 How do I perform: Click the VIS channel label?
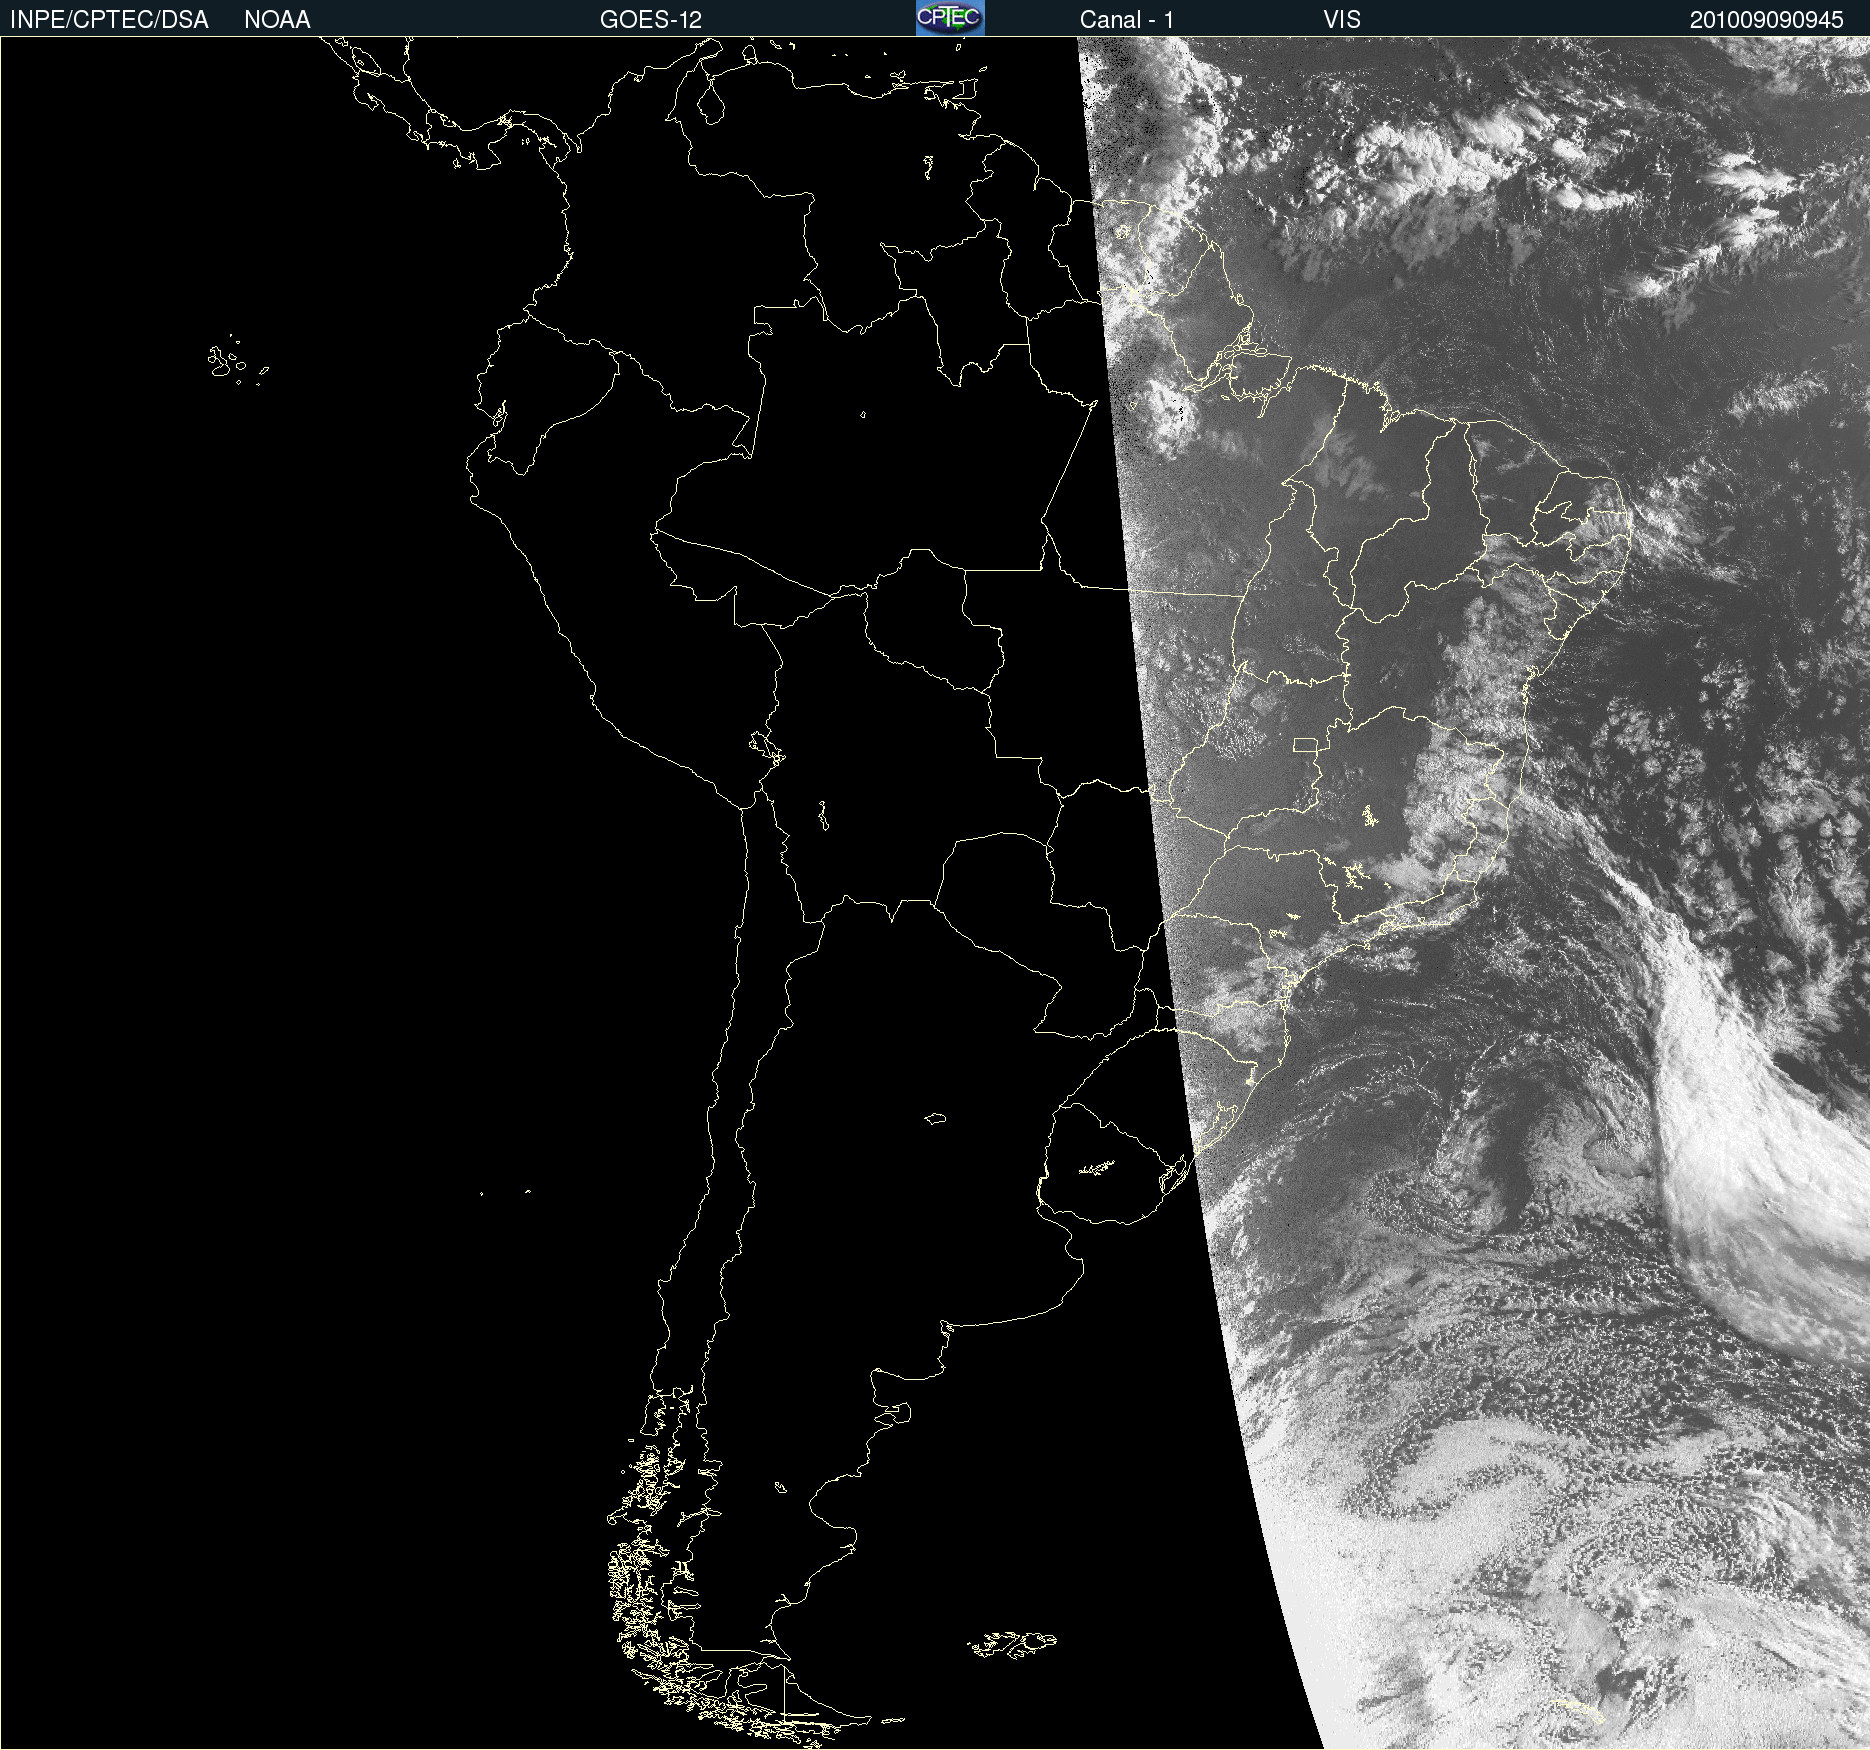coord(1342,20)
